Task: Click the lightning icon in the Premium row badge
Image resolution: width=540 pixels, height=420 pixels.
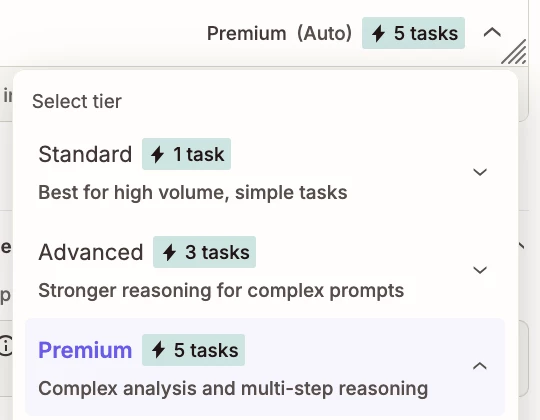Action: pyautogui.click(x=158, y=350)
